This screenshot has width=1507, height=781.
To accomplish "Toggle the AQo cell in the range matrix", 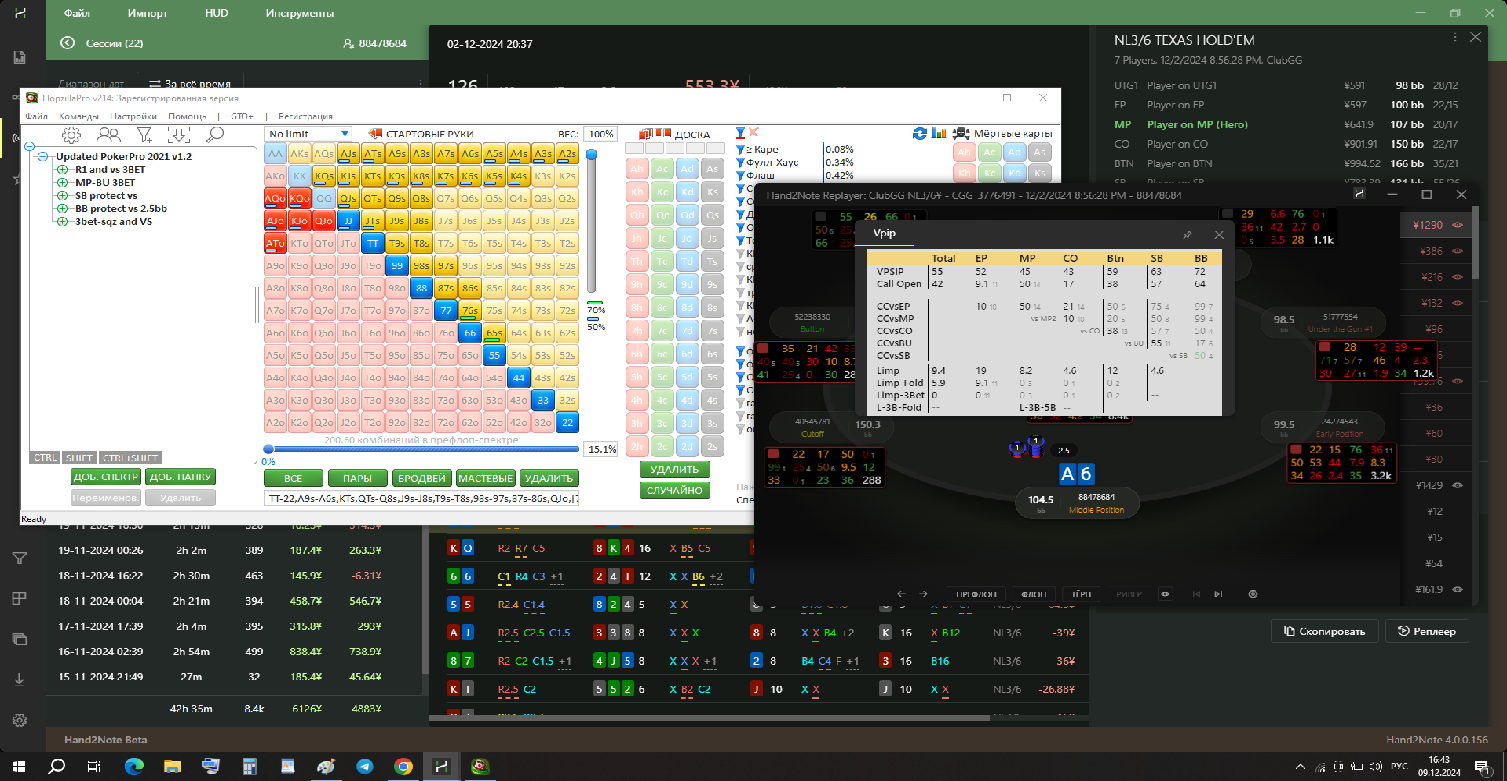I will 274,199.
